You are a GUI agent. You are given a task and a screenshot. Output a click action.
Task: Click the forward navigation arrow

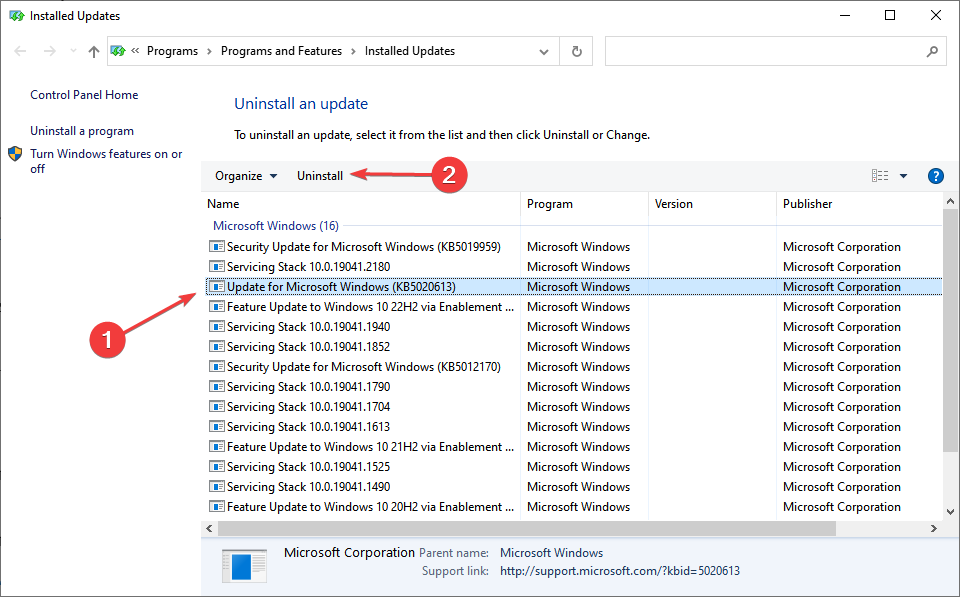(x=50, y=51)
